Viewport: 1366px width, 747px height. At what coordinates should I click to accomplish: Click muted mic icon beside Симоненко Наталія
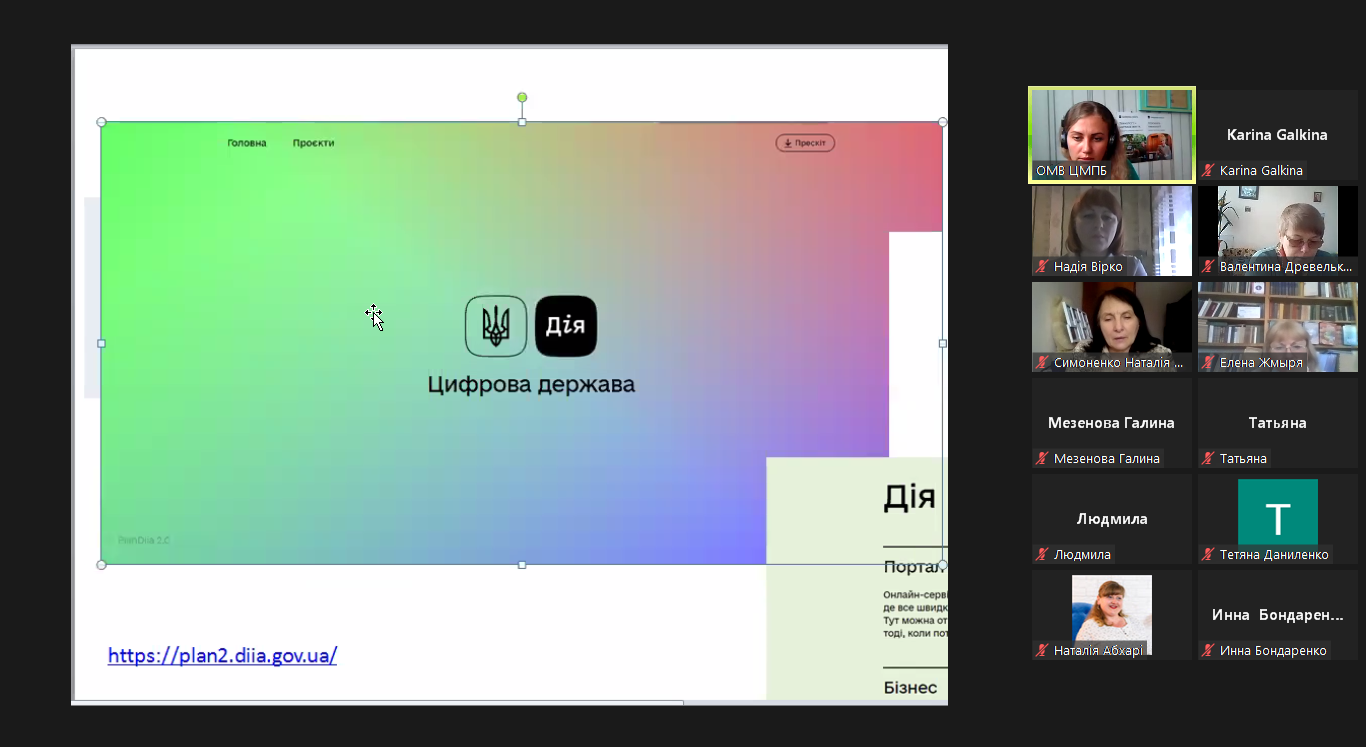1042,363
